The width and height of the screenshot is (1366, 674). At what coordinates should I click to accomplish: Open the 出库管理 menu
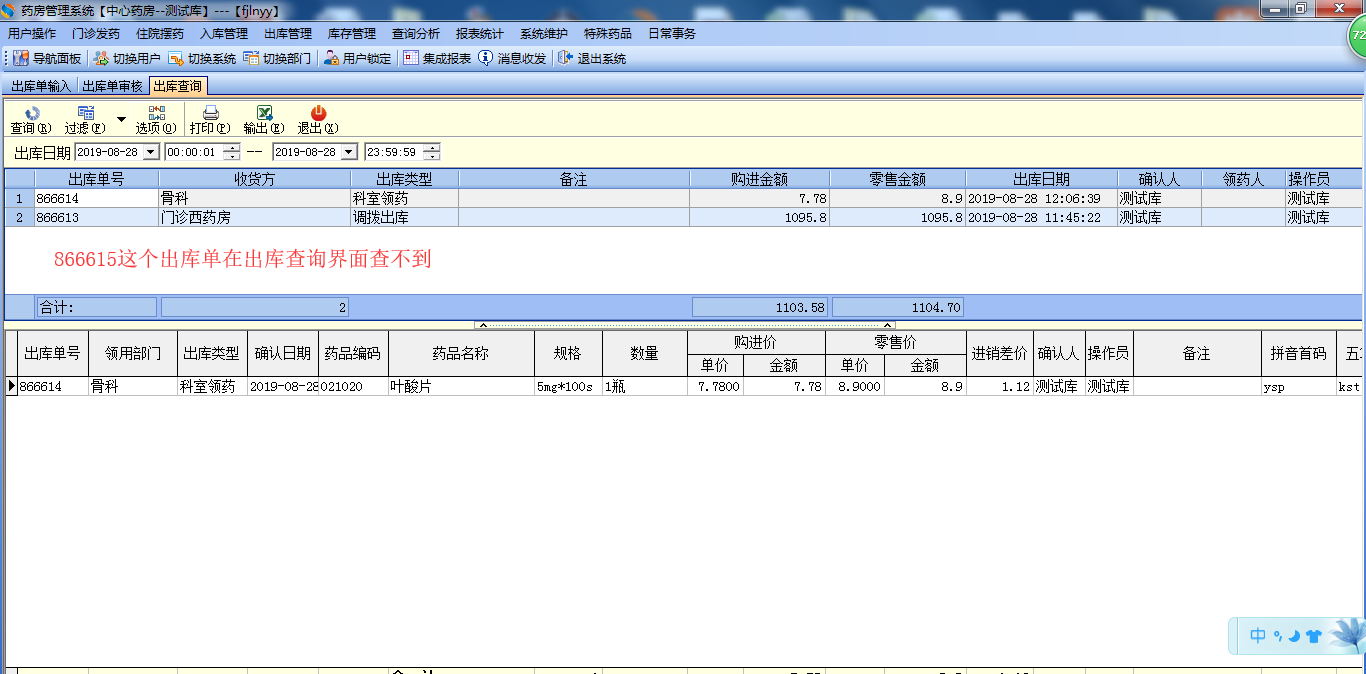(288, 34)
